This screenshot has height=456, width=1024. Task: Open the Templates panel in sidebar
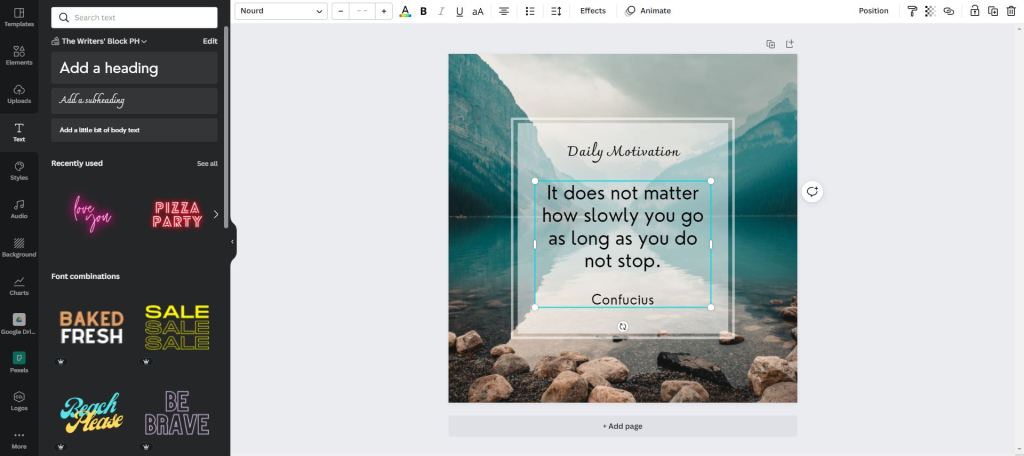[x=19, y=17]
